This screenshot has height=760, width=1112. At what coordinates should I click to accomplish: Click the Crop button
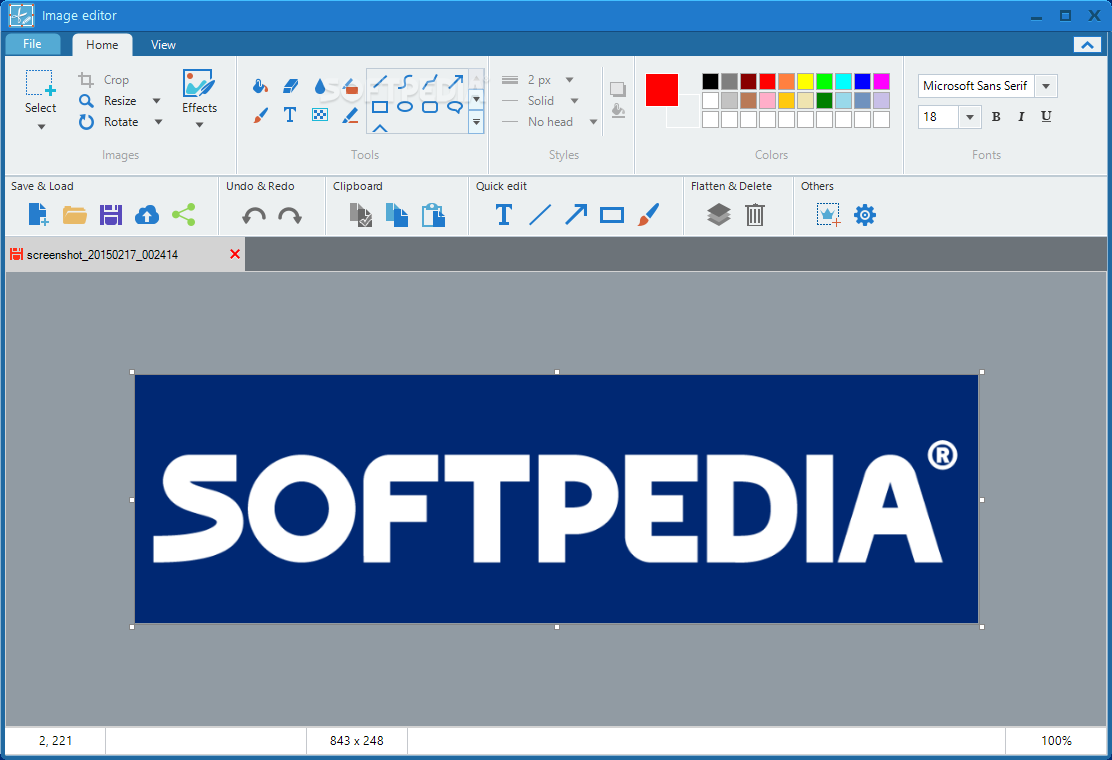pos(104,80)
